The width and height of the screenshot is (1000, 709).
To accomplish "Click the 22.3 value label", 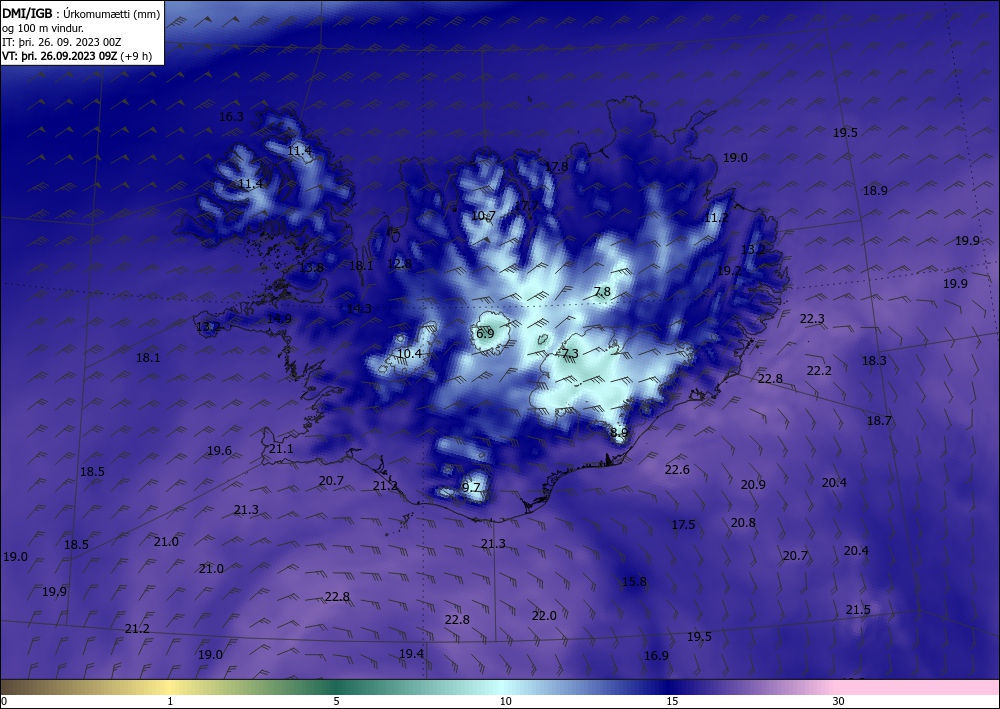I will coord(812,319).
